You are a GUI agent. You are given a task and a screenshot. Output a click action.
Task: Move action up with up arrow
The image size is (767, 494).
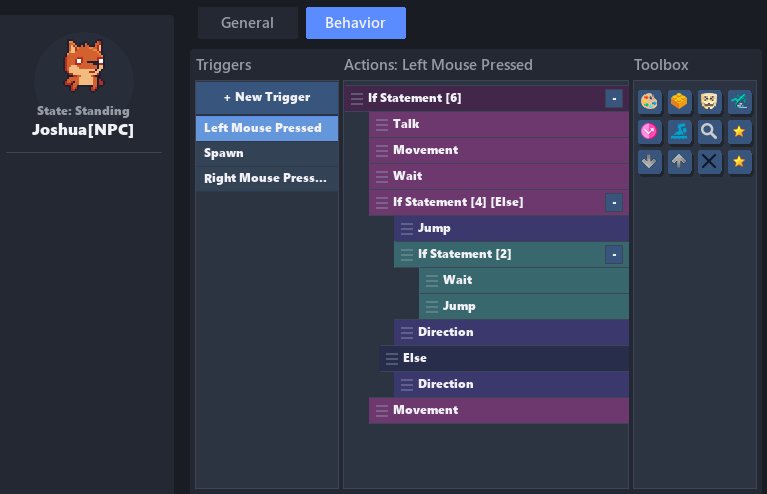click(680, 162)
